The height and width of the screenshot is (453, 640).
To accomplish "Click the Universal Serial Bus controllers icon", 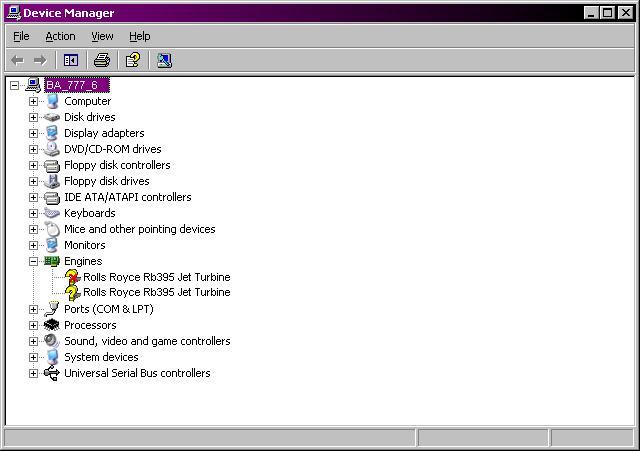I will (x=52, y=373).
